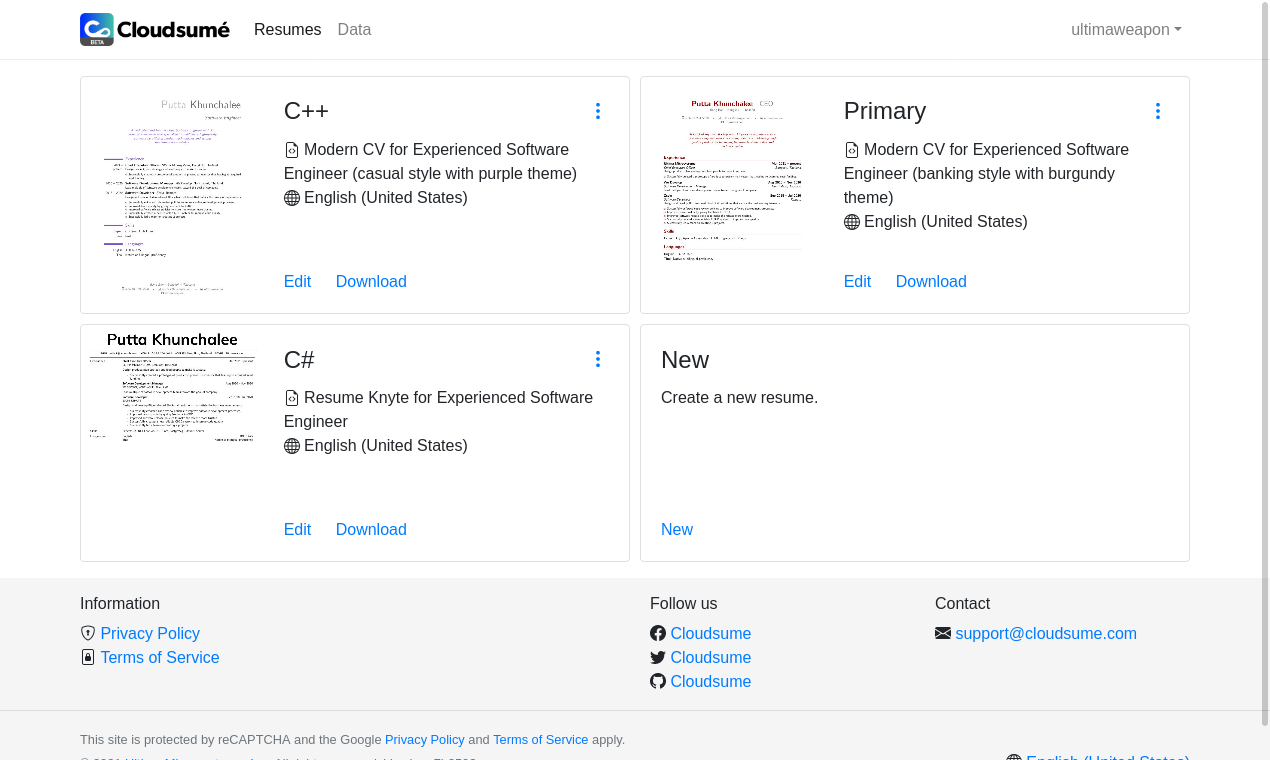This screenshot has width=1270, height=760.
Task: Download the Primary resume
Action: pos(931,281)
